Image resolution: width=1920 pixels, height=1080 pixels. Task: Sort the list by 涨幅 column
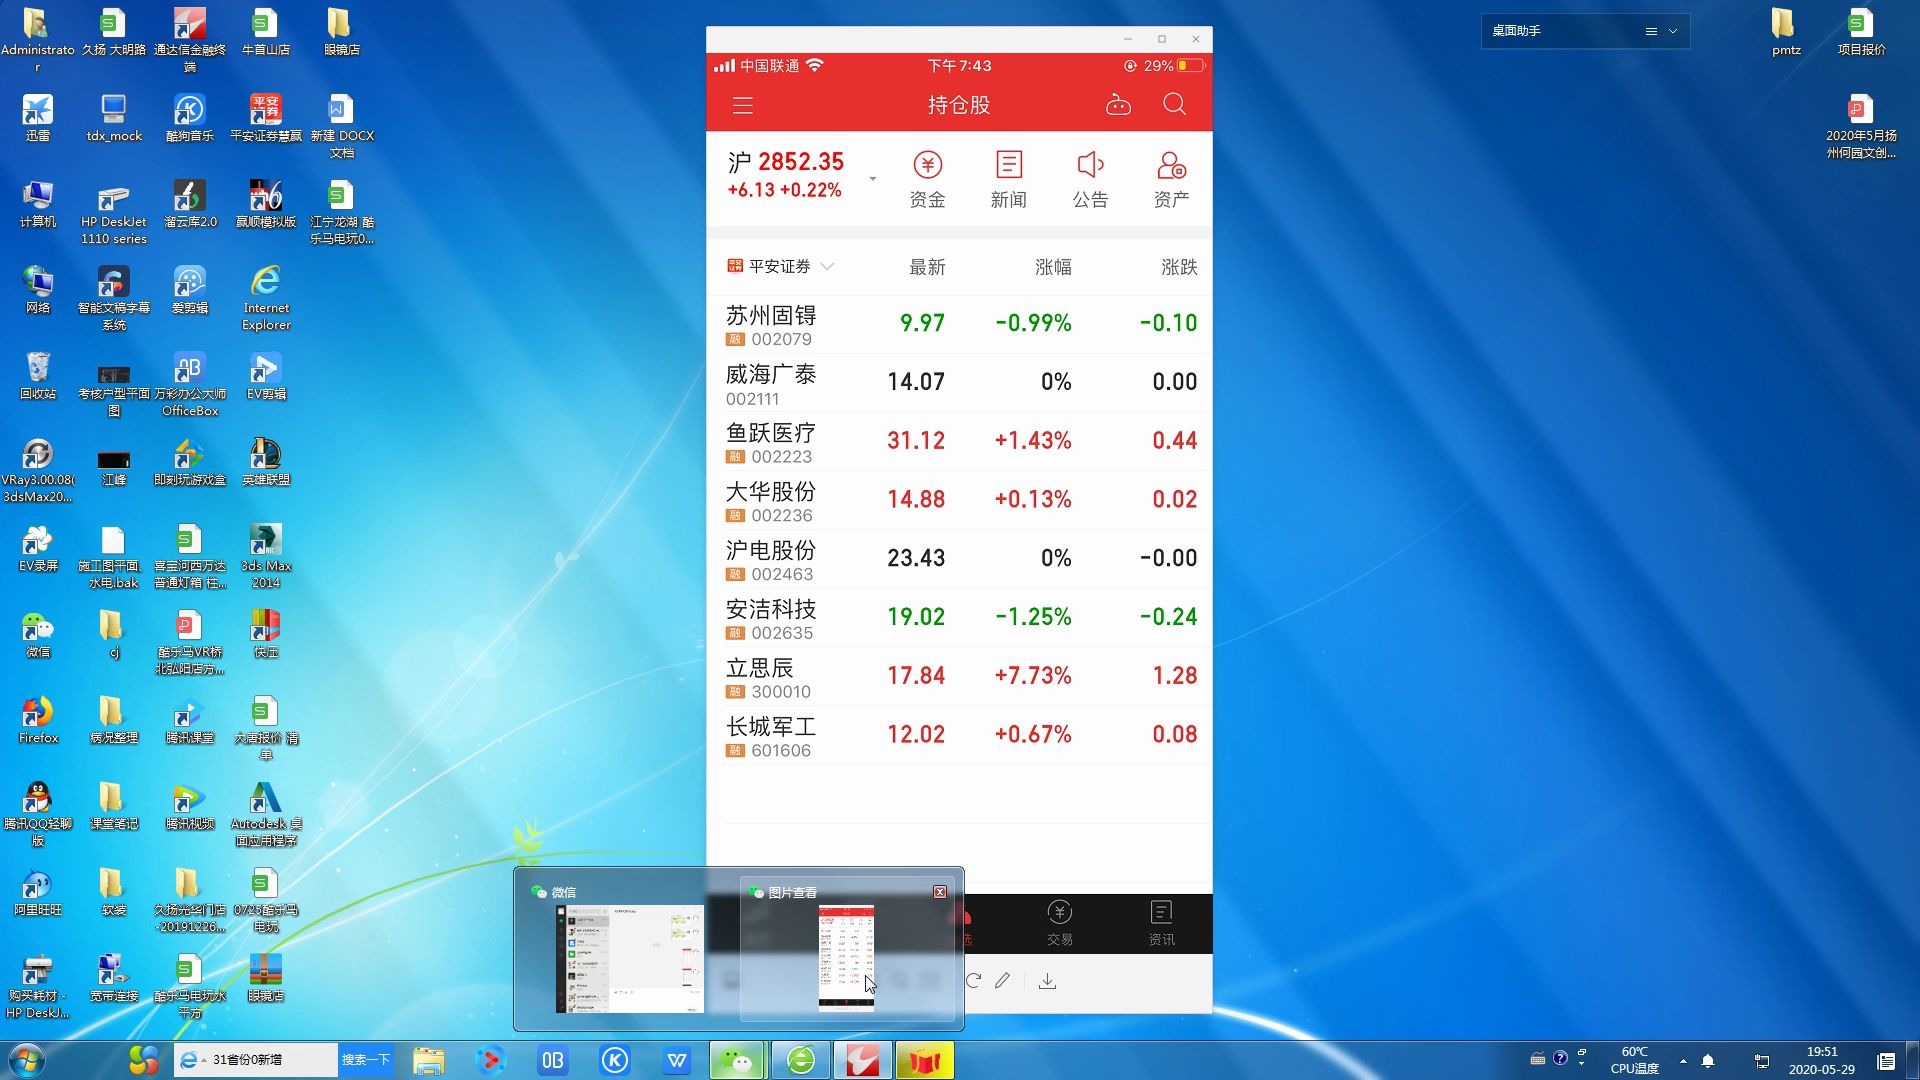pyautogui.click(x=1053, y=267)
